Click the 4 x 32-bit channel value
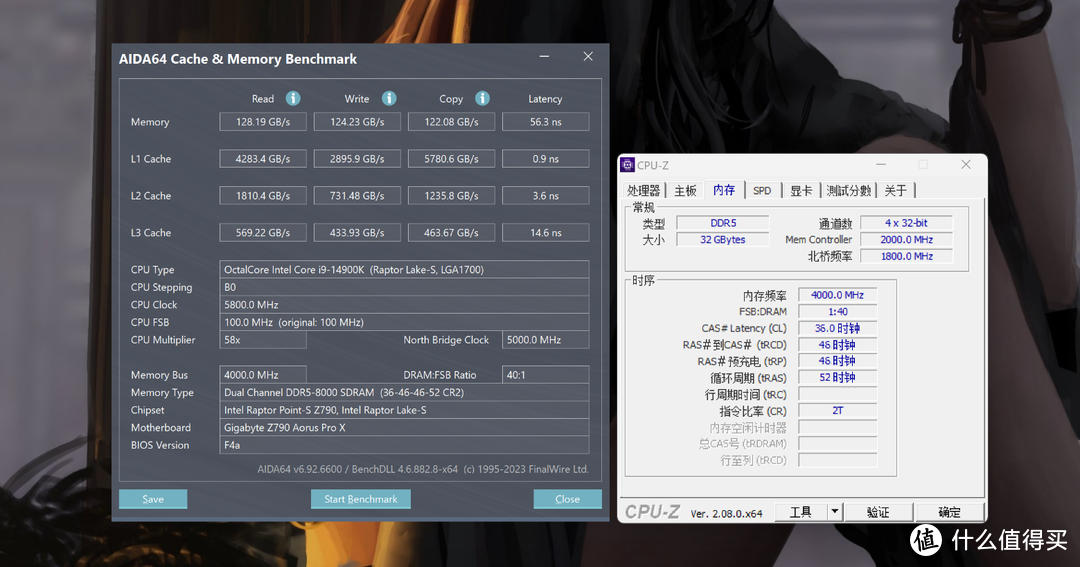Image resolution: width=1080 pixels, height=567 pixels. (x=906, y=223)
